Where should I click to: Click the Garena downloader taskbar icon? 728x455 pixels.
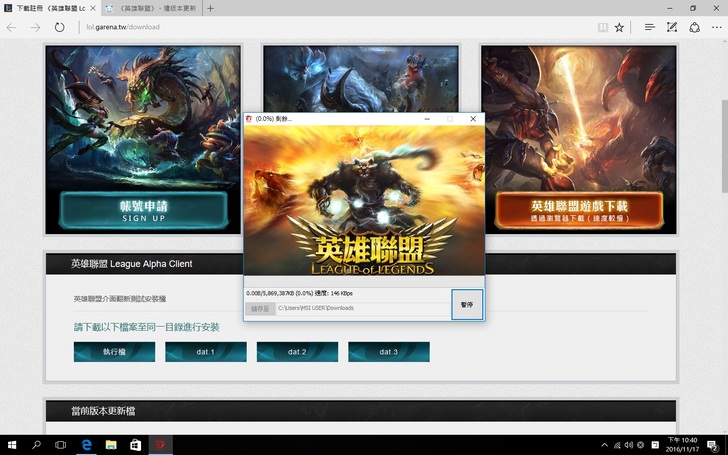[x=159, y=444]
